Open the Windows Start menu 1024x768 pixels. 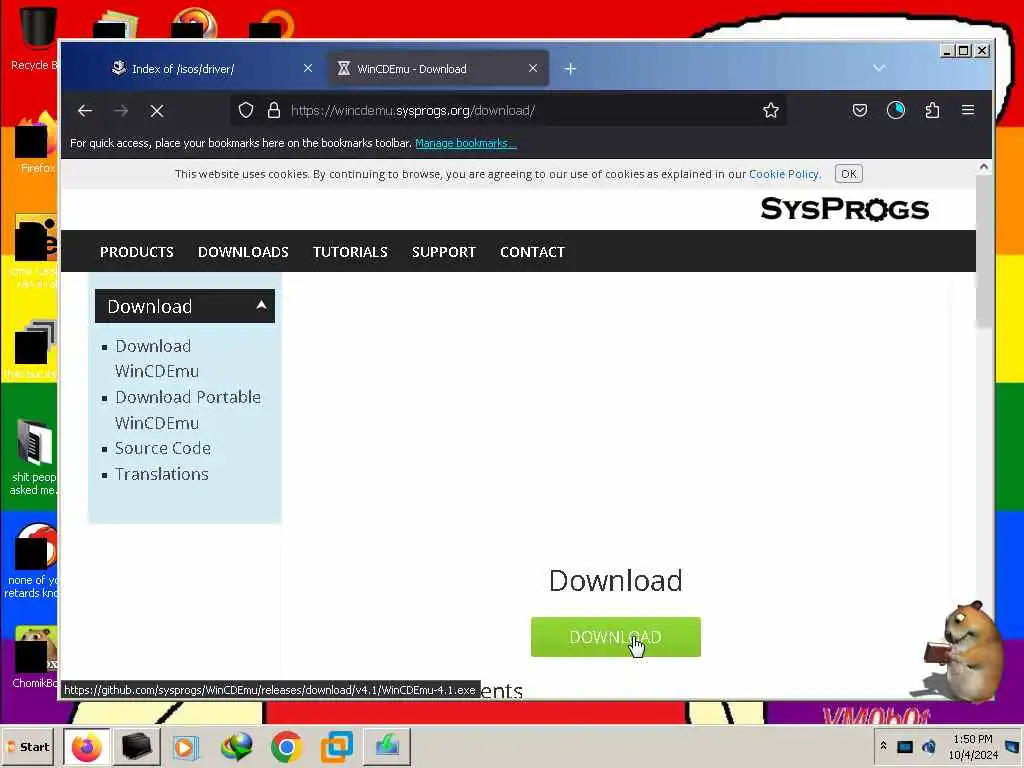point(27,746)
